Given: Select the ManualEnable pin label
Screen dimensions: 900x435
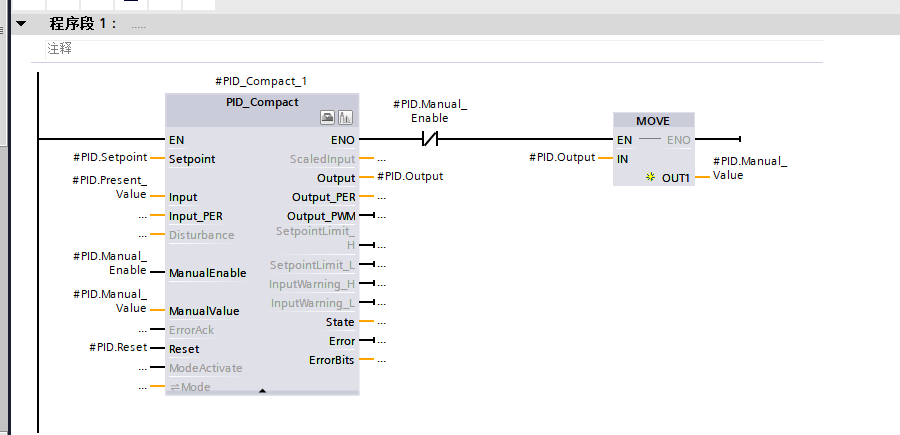Looking at the screenshot, I should pyautogui.click(x=208, y=273).
